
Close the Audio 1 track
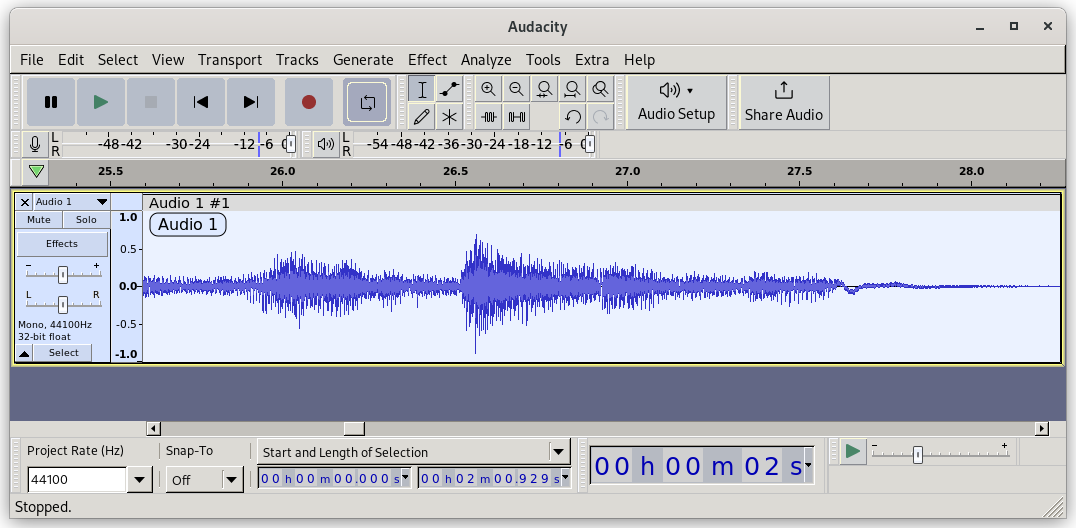point(25,202)
